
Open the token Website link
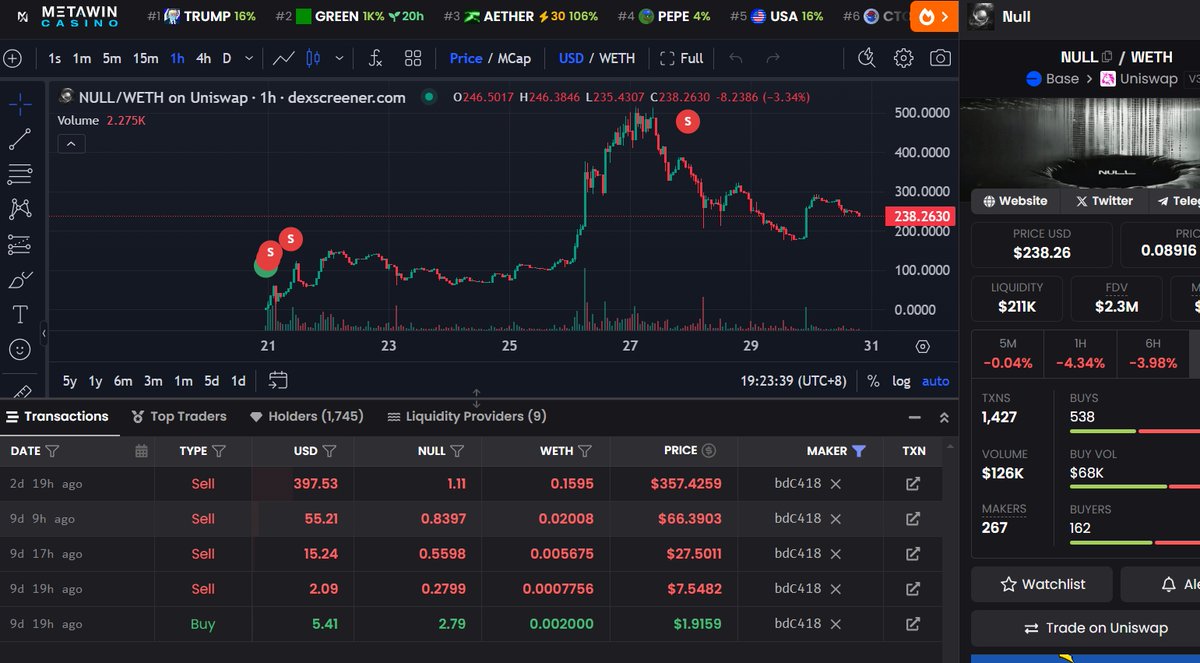(x=1015, y=201)
